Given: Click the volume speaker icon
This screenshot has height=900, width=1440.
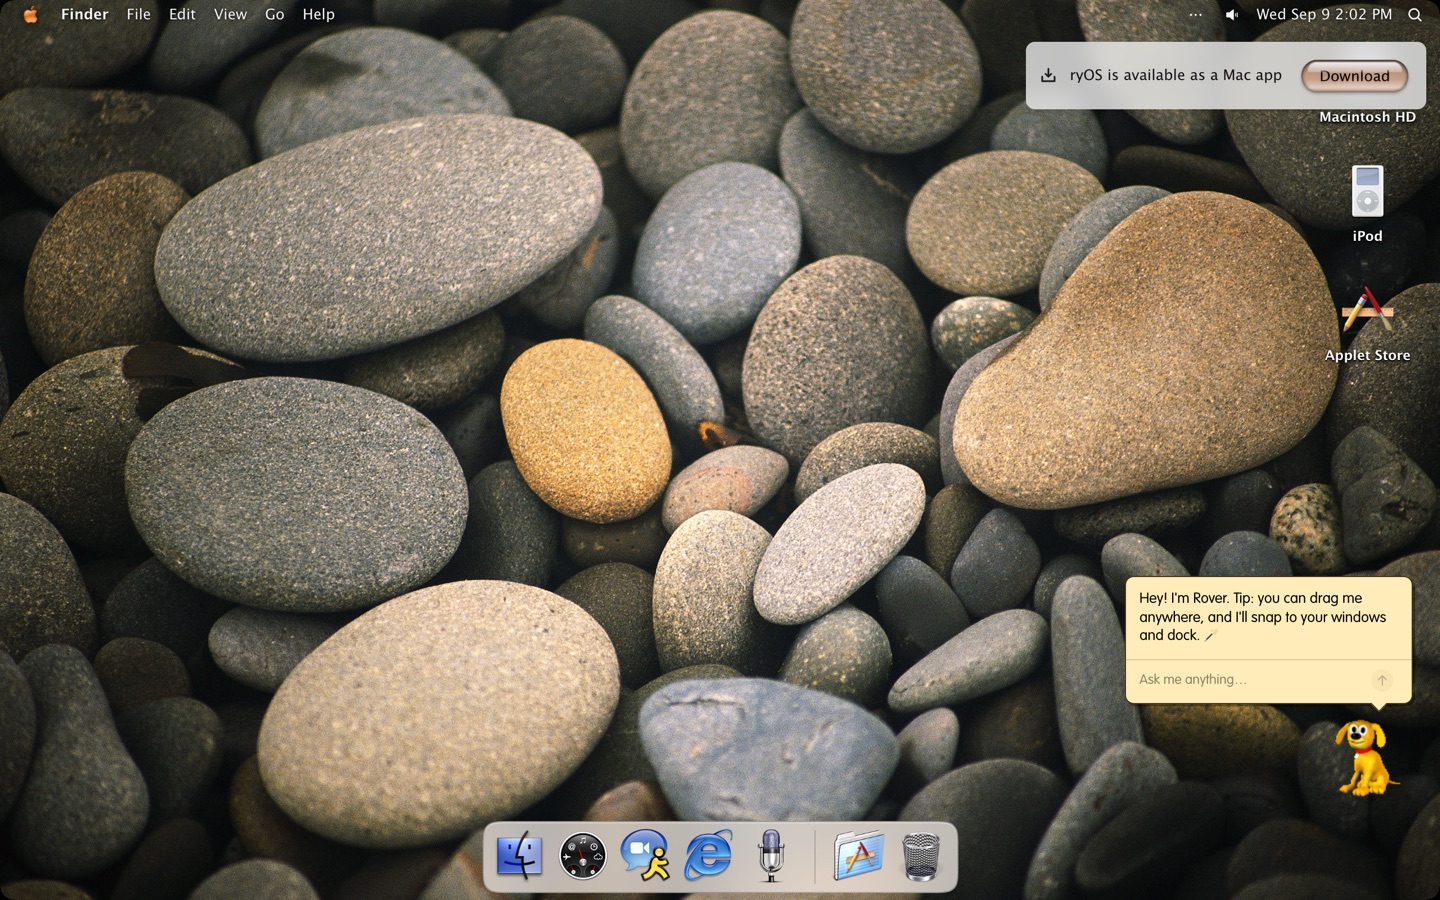Looking at the screenshot, I should (1232, 15).
